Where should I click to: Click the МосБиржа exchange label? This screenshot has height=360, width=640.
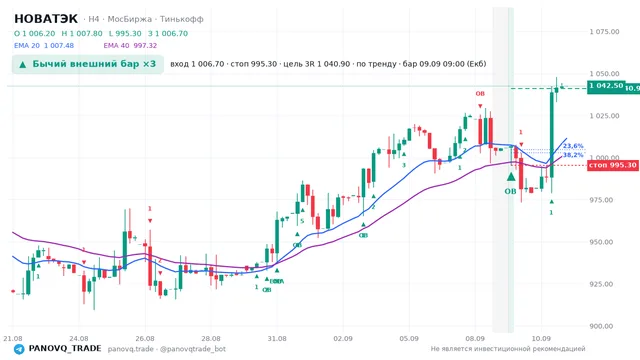[x=130, y=19]
